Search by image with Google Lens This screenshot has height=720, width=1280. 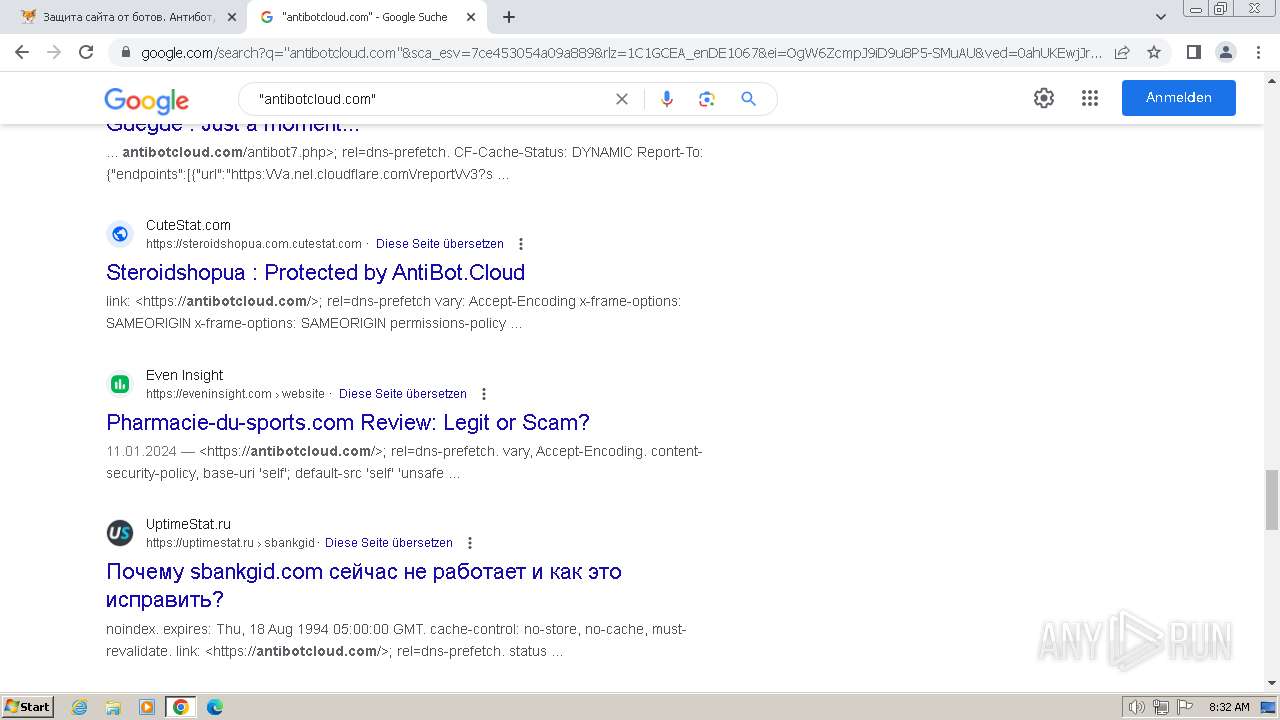point(707,99)
